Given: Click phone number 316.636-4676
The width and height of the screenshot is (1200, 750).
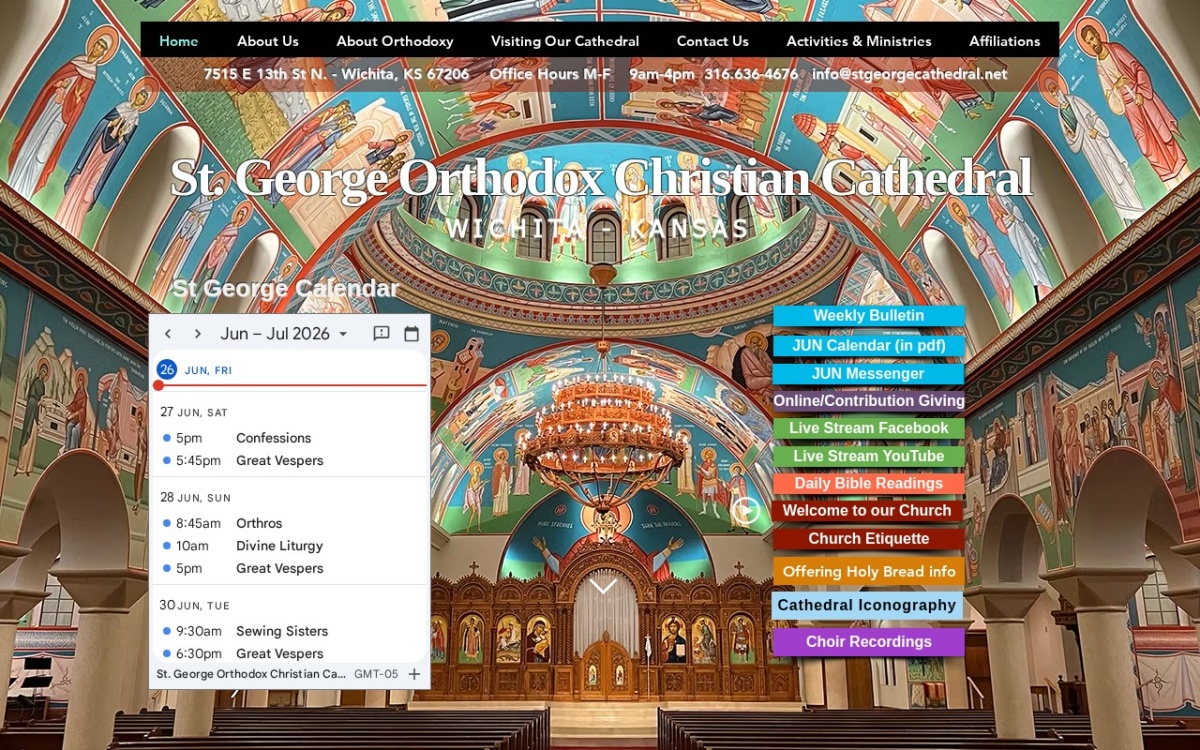Looking at the screenshot, I should (x=751, y=74).
